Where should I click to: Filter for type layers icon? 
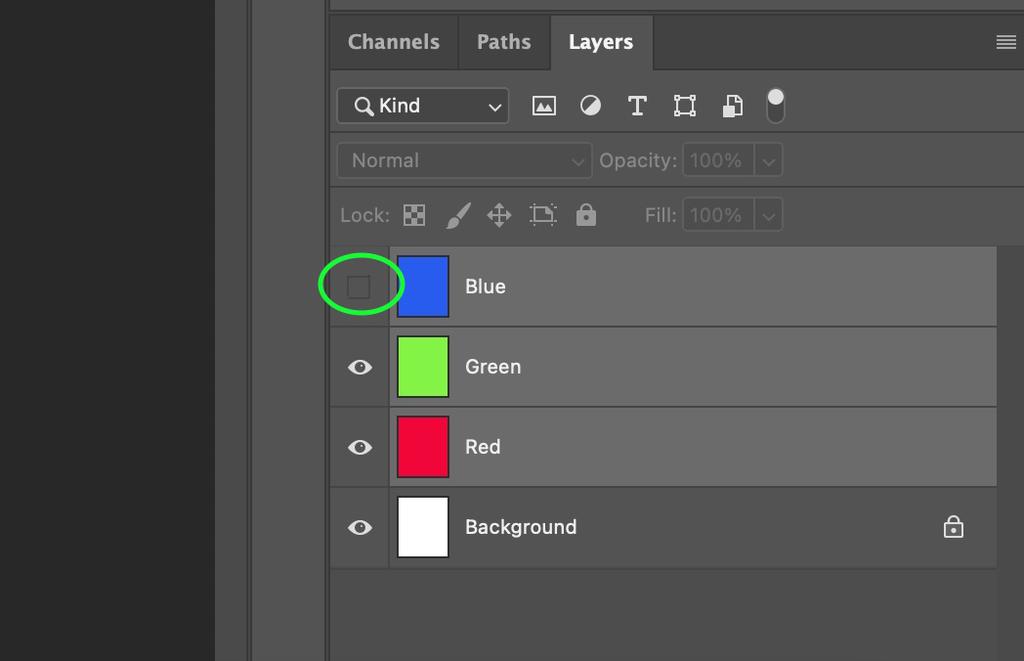(637, 106)
